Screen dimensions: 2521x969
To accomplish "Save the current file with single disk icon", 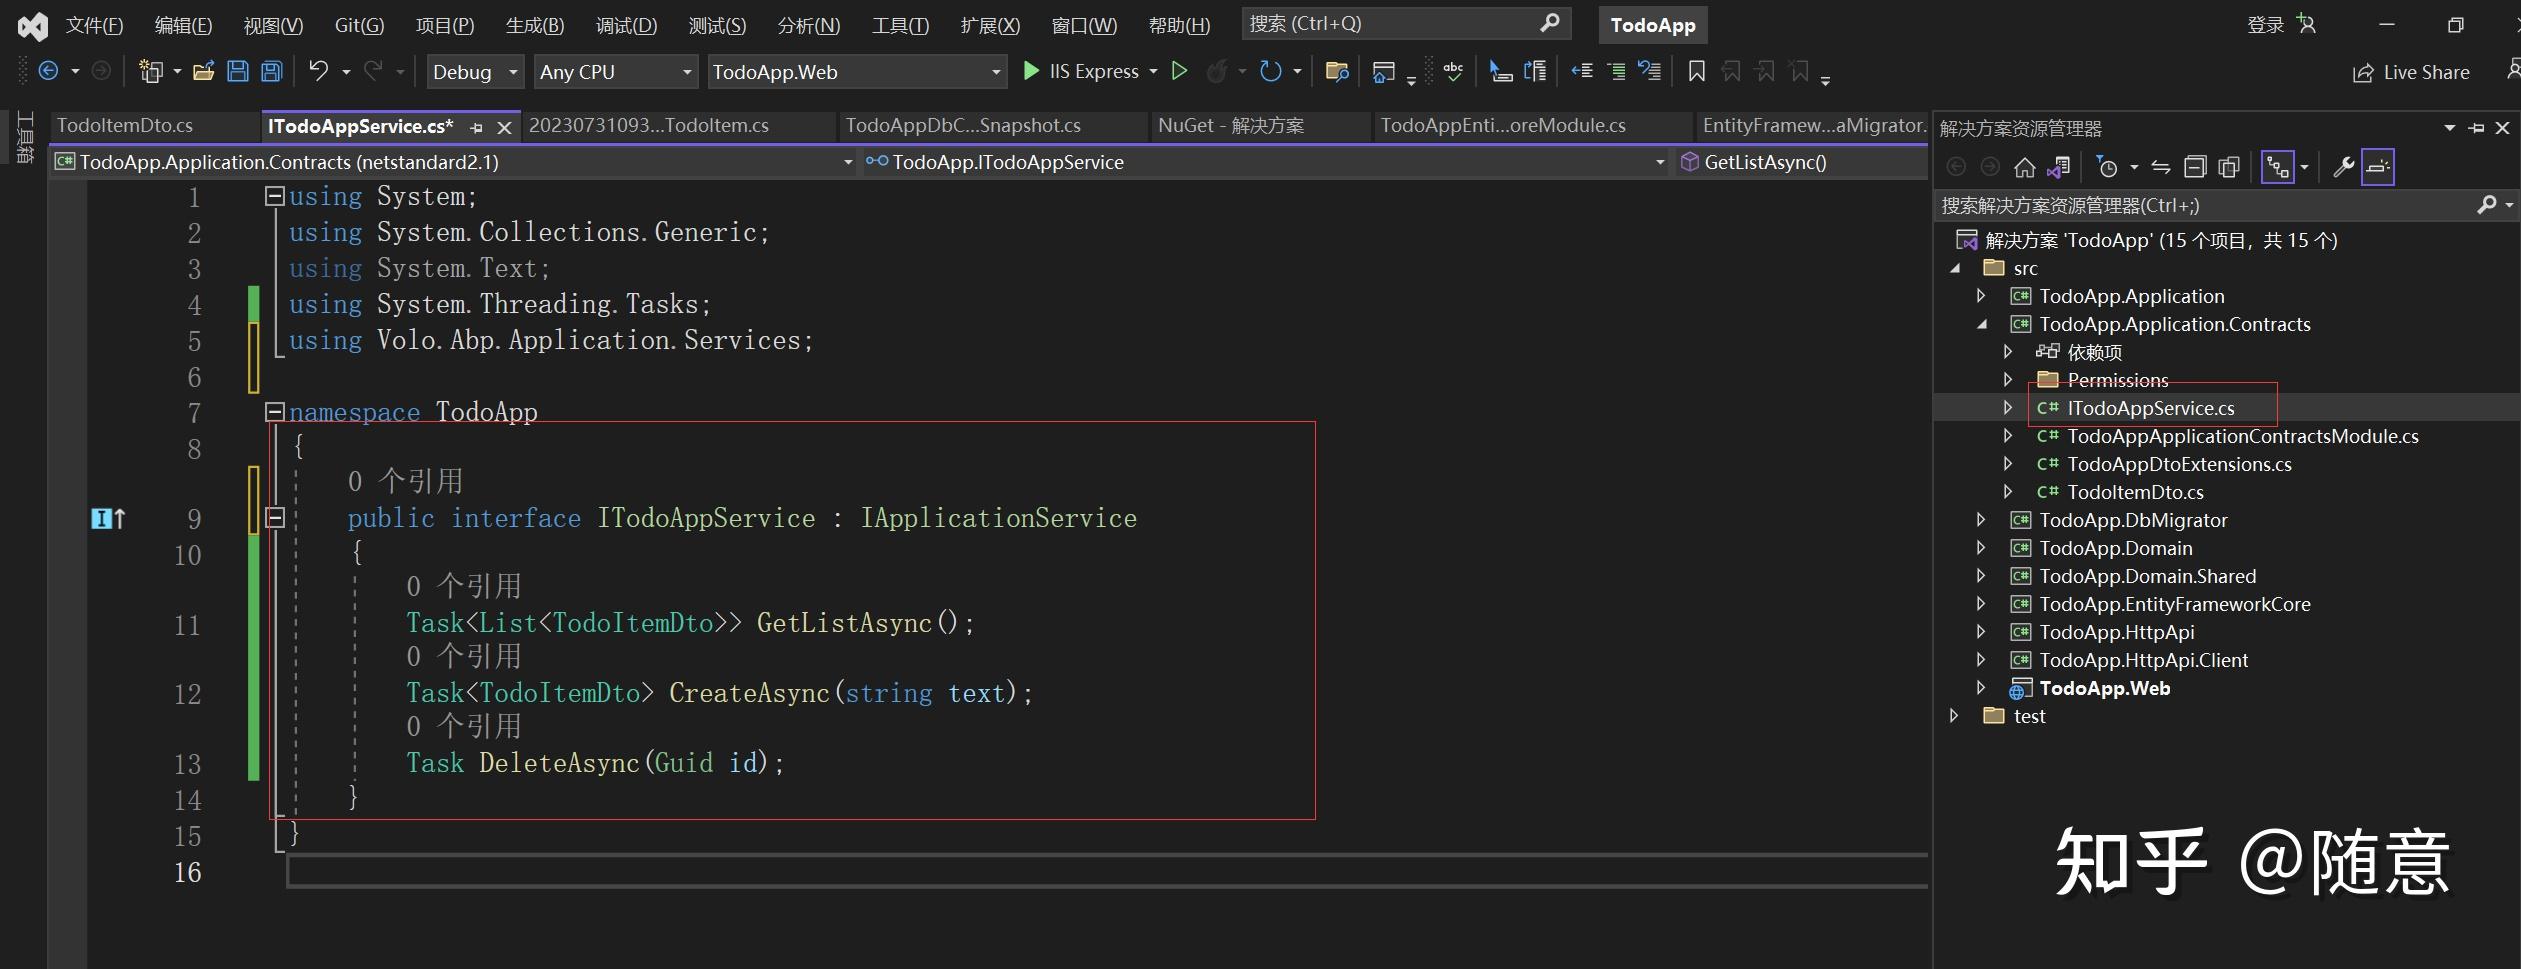I will coord(238,71).
